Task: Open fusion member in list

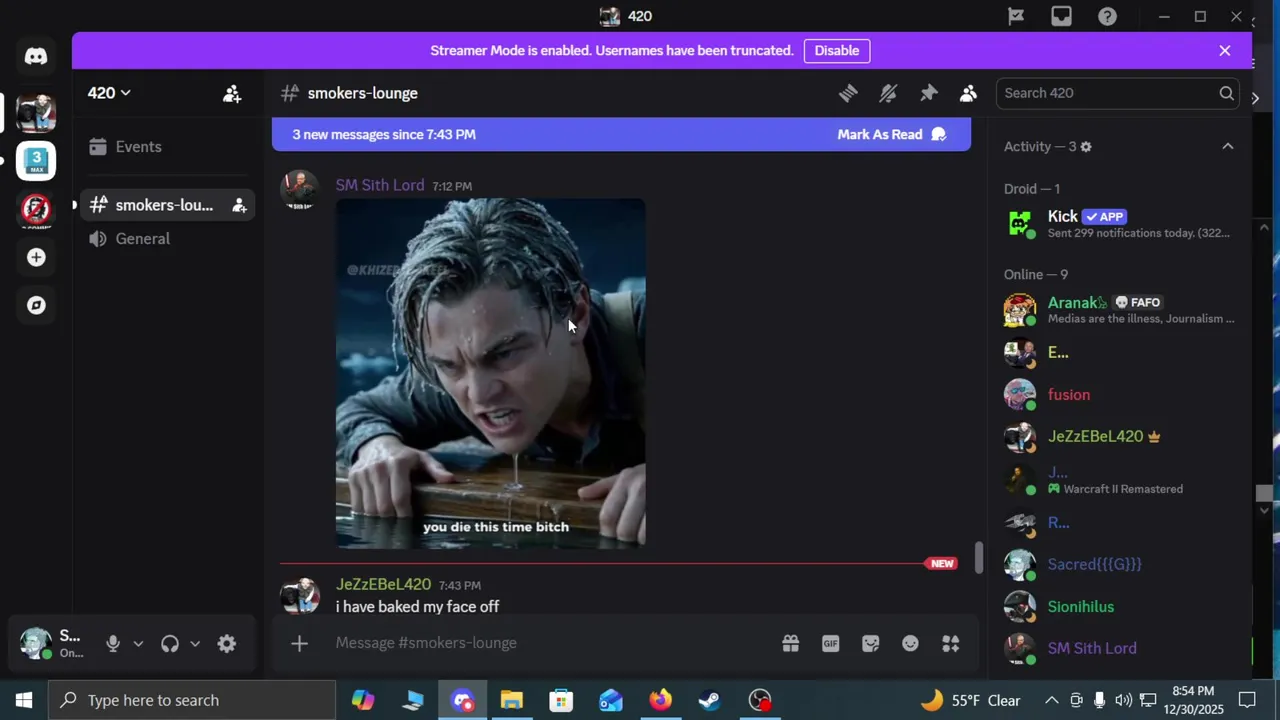Action: tap(1119, 395)
